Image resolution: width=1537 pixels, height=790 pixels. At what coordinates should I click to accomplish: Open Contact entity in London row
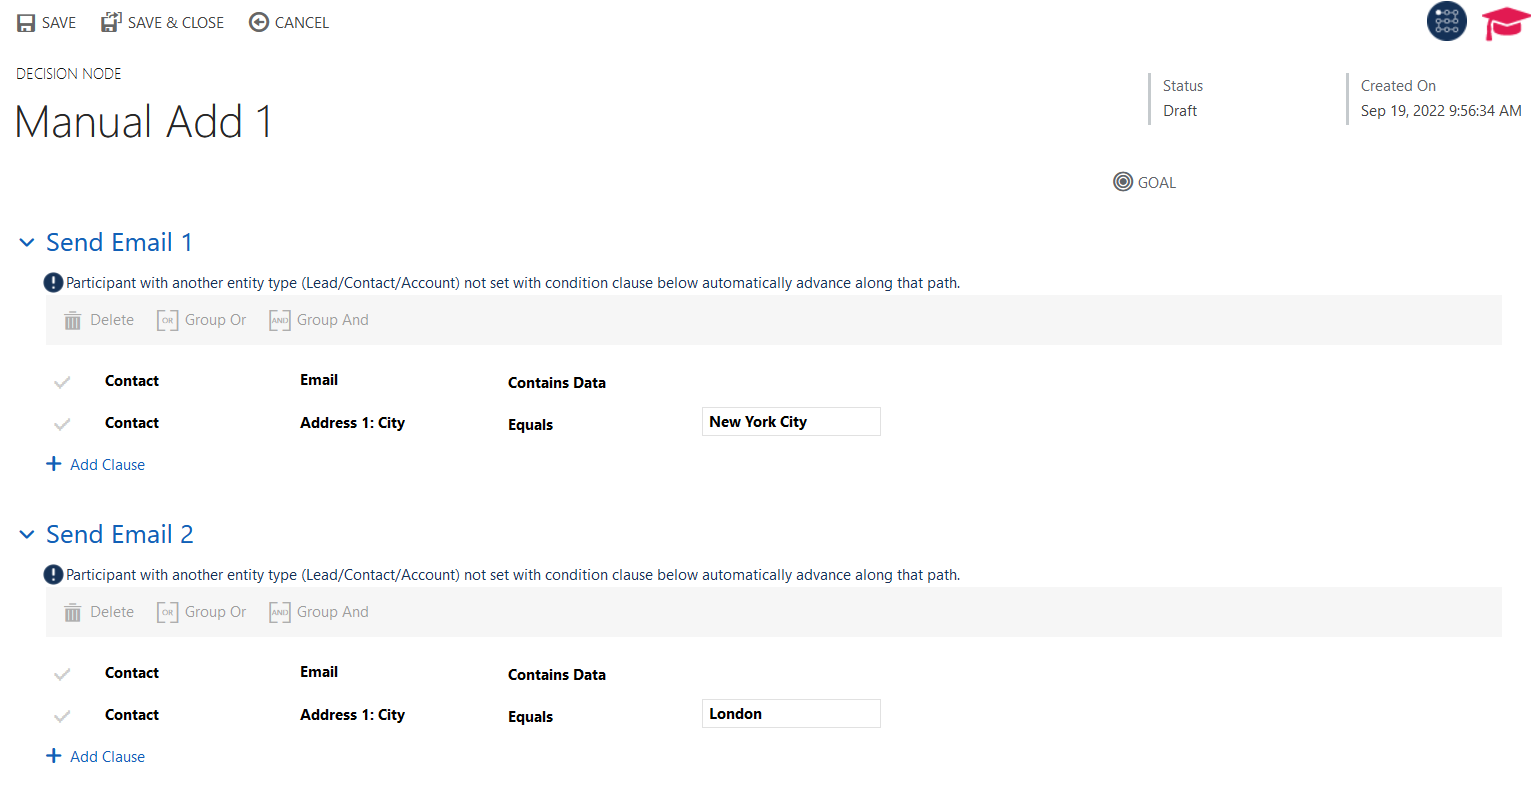pyautogui.click(x=132, y=715)
